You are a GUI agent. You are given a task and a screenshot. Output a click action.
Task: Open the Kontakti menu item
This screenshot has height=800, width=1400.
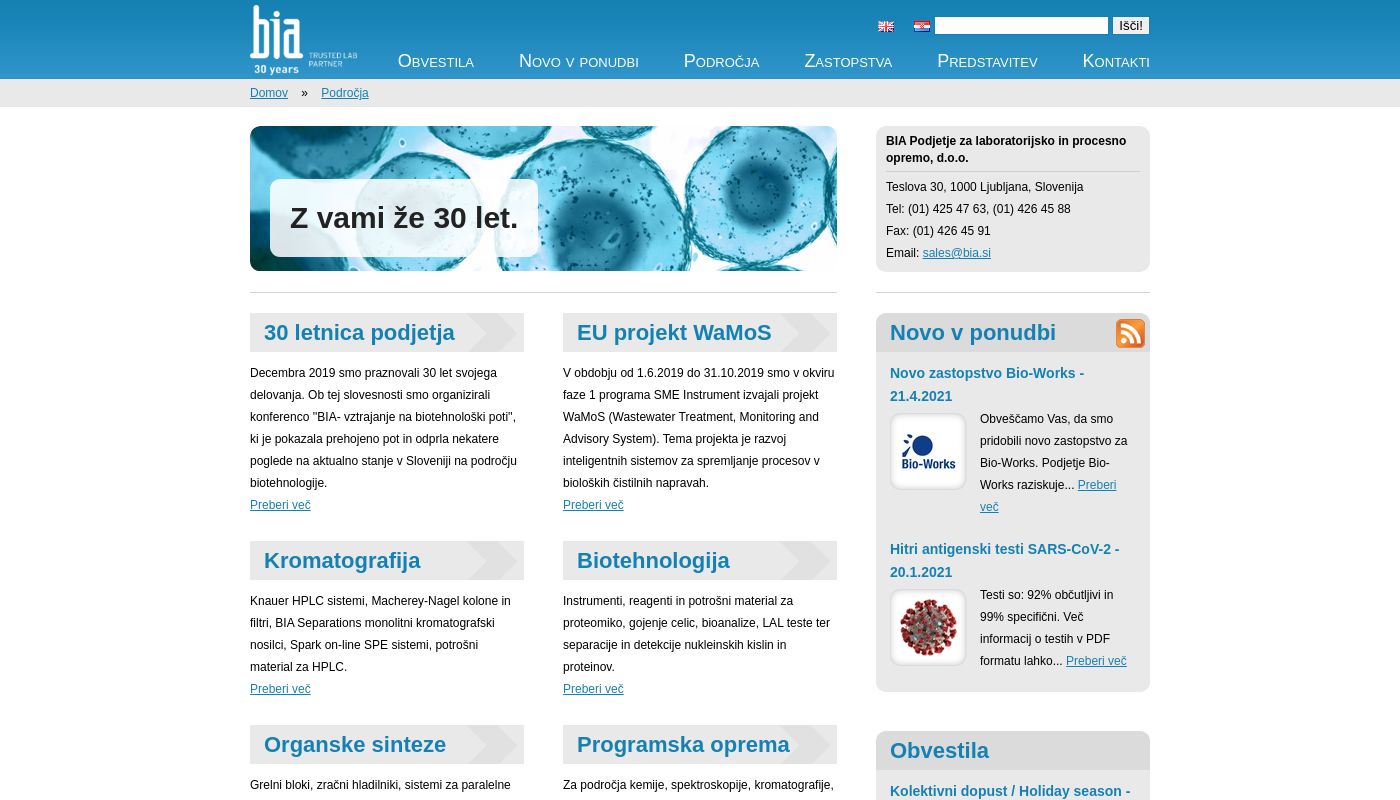(x=1116, y=61)
